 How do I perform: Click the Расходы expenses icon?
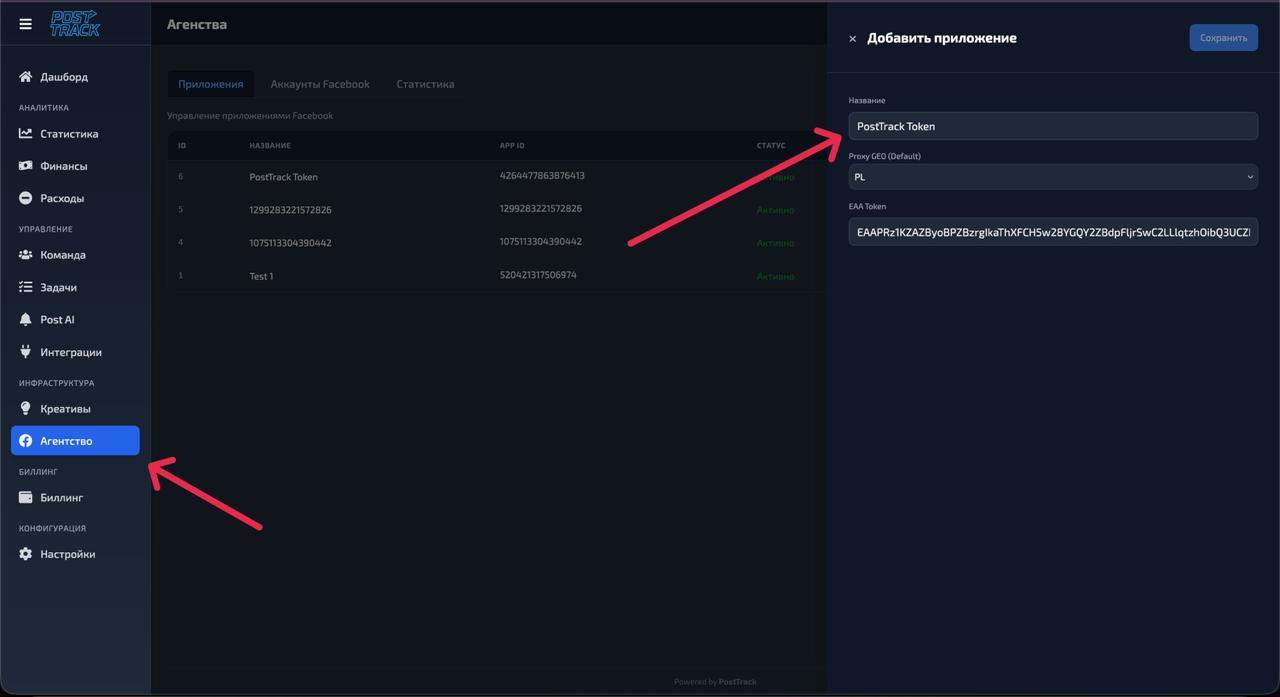pyautogui.click(x=24, y=197)
